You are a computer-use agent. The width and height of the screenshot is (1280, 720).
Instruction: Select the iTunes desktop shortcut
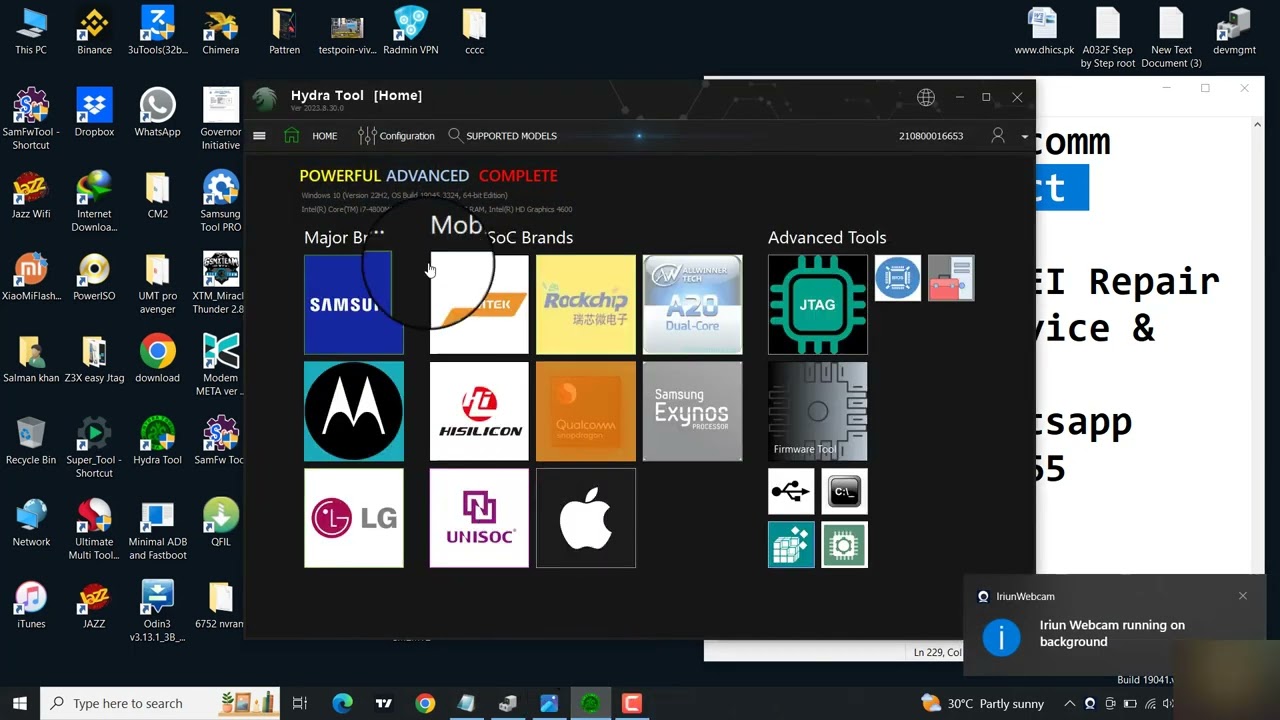tap(31, 605)
